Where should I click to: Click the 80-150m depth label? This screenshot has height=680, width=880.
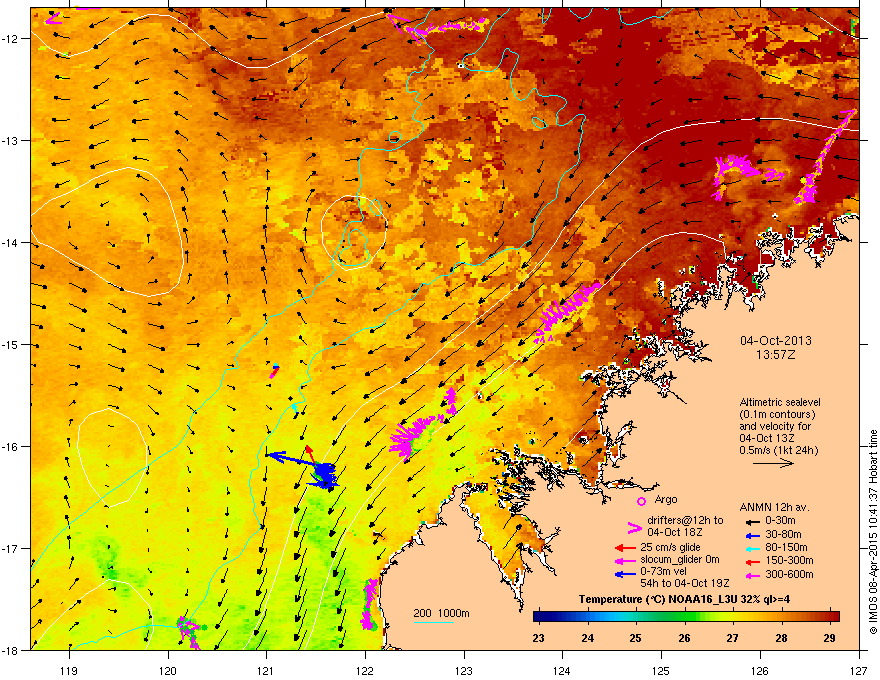(786, 547)
